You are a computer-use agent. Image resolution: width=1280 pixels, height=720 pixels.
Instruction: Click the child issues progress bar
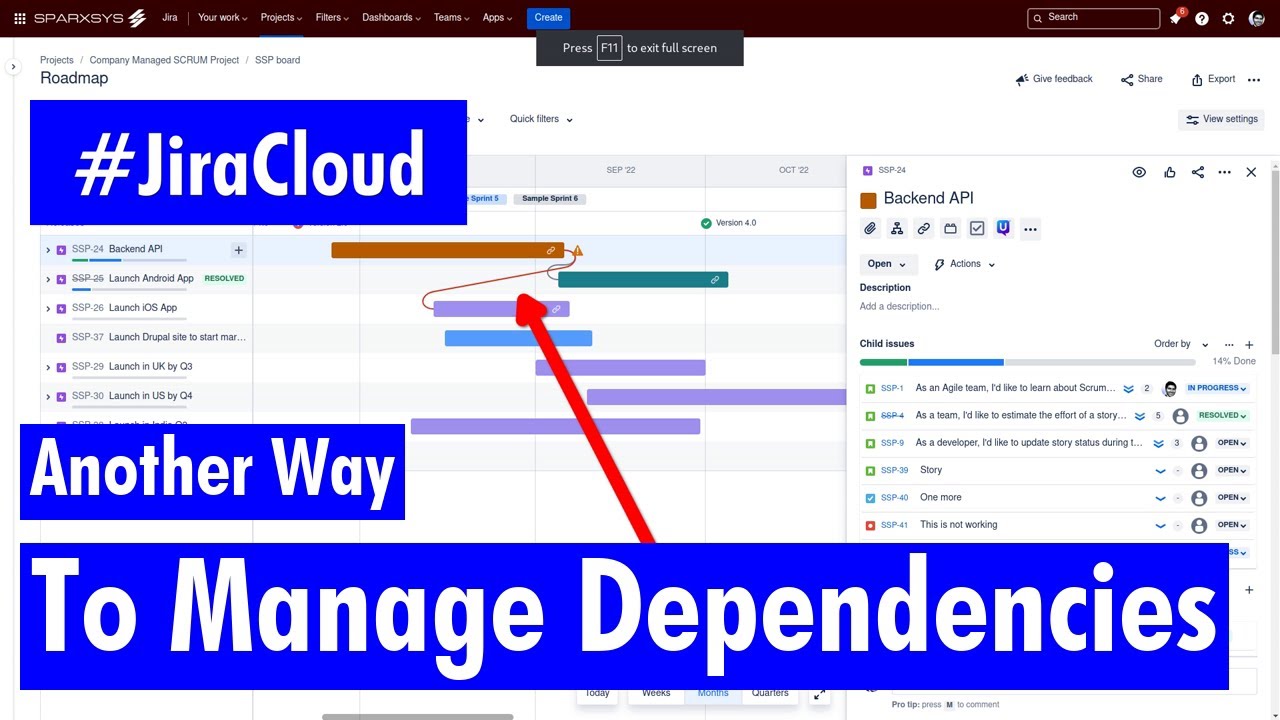[1028, 362]
